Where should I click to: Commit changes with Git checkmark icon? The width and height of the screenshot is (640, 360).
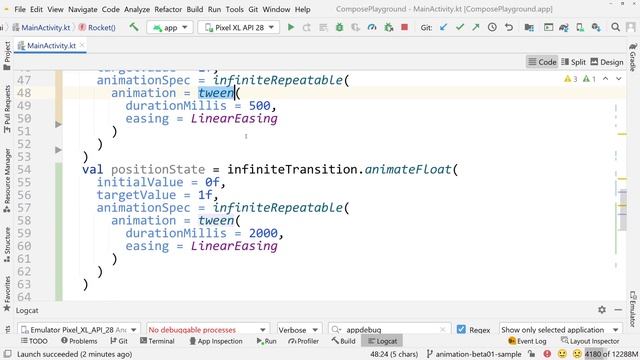click(460, 27)
